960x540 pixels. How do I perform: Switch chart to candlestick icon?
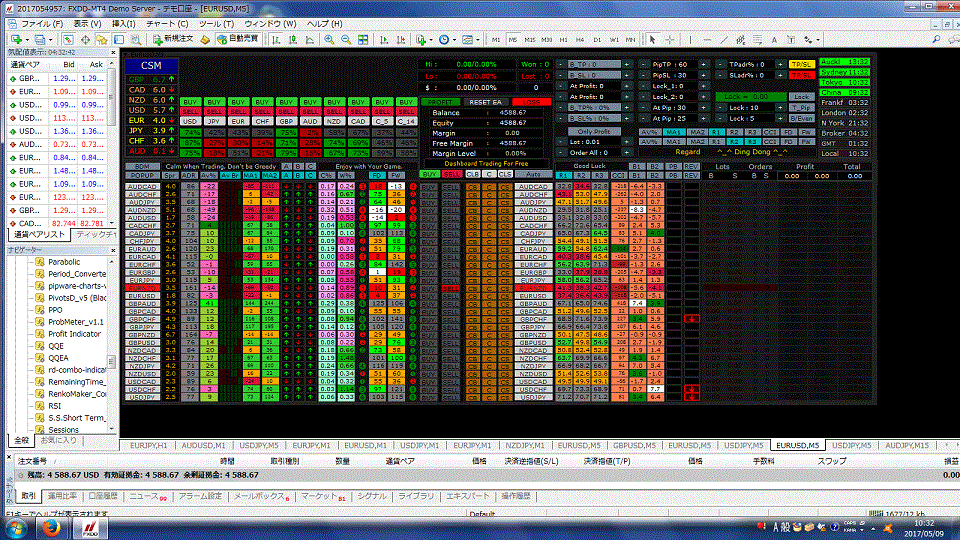pos(293,40)
